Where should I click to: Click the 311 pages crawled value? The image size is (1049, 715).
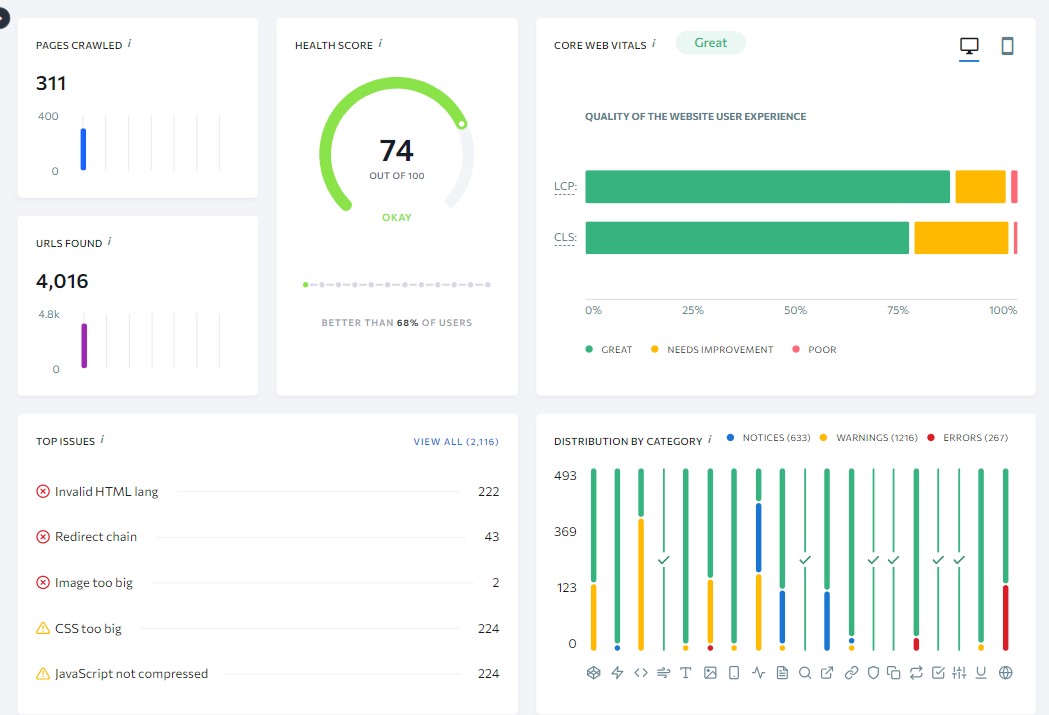tap(51, 83)
